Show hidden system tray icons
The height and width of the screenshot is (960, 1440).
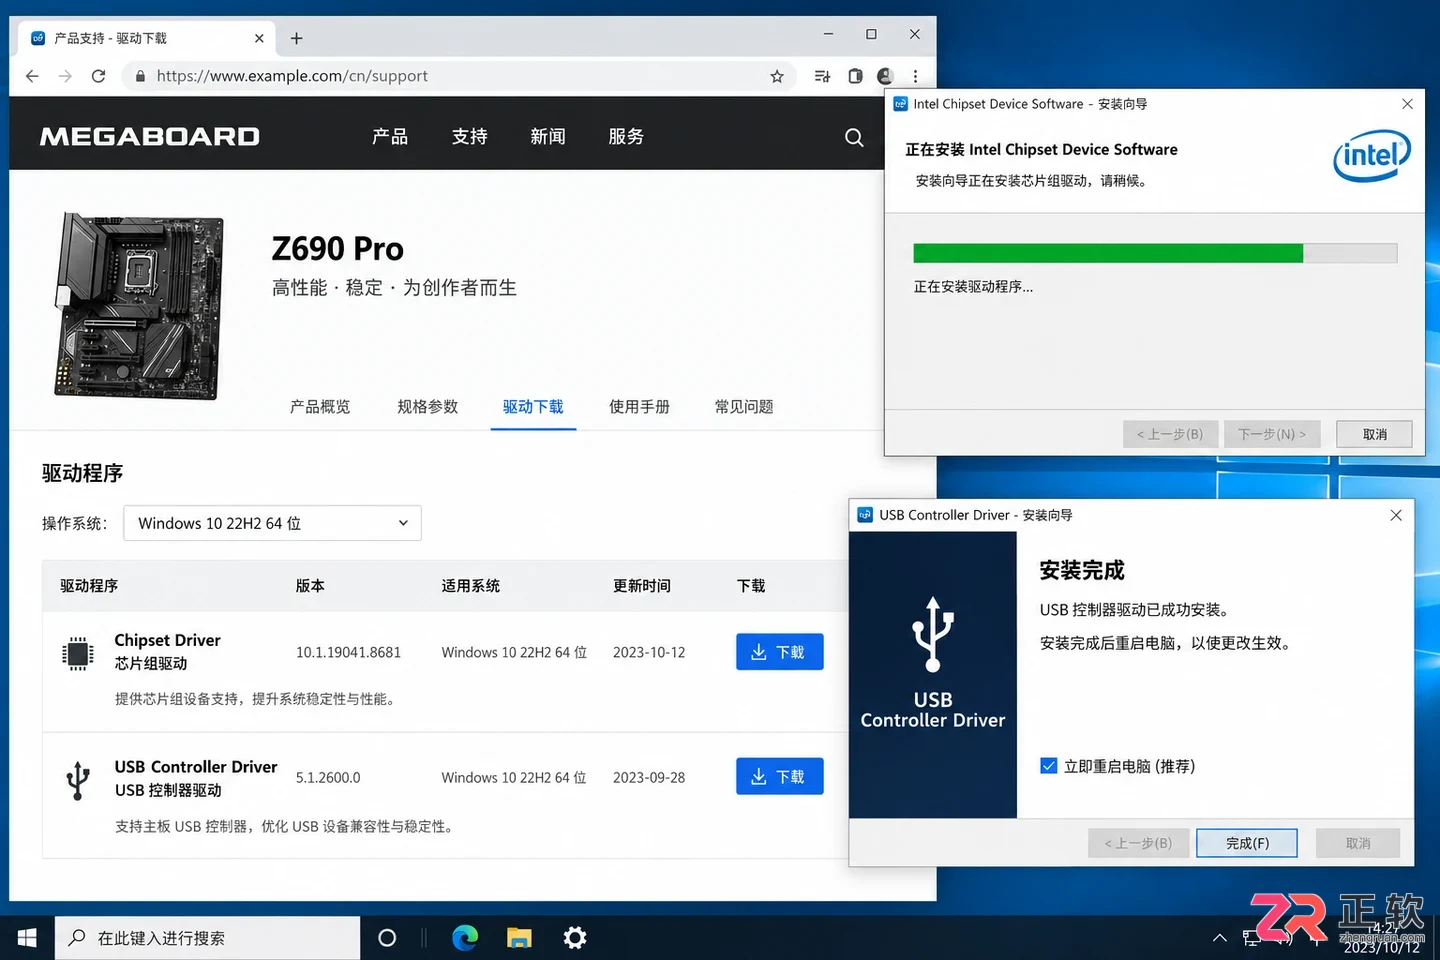(x=1219, y=938)
